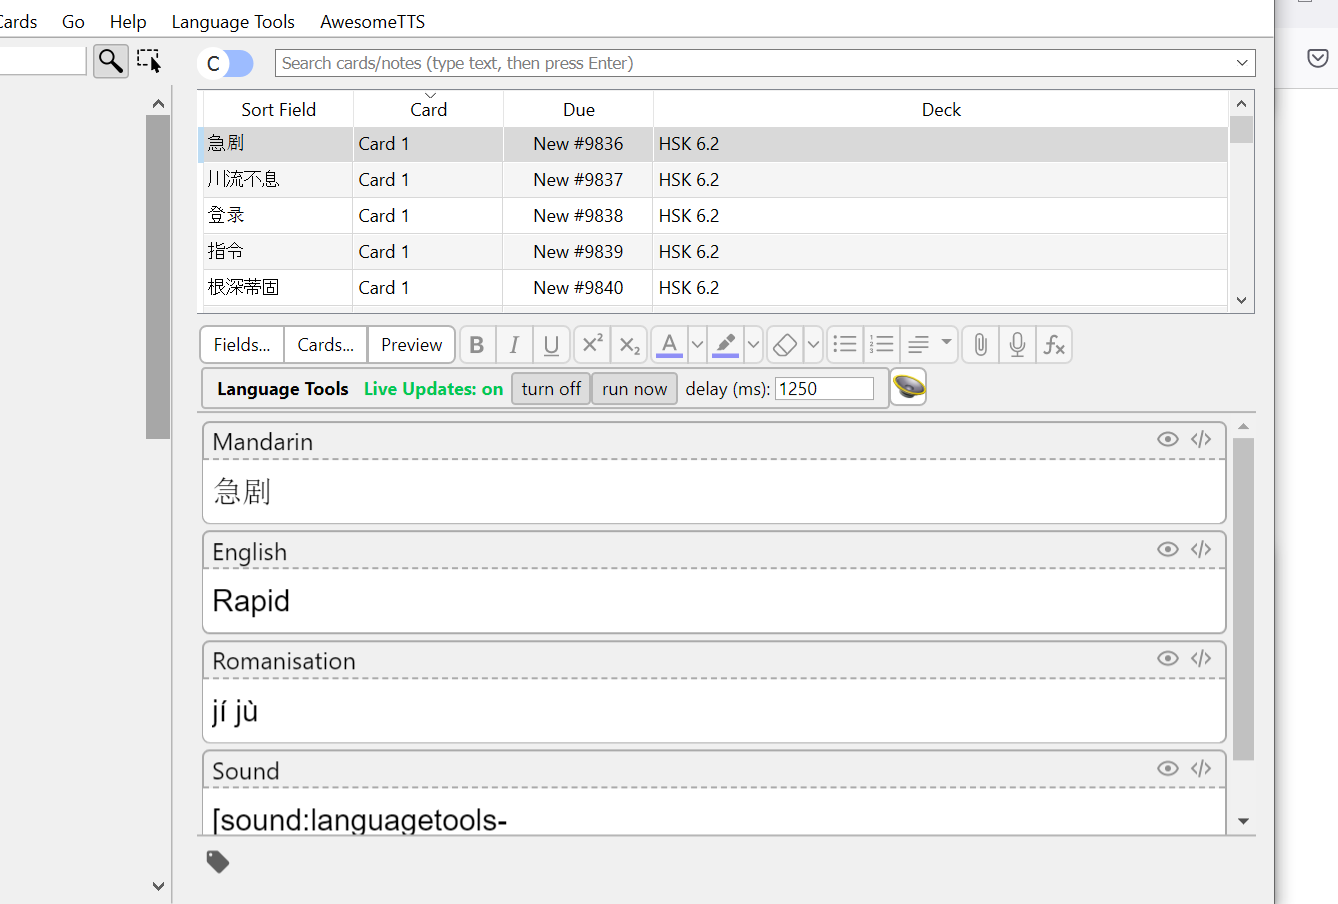Open the highlight color dropdown arrow
The height and width of the screenshot is (904, 1338).
[752, 344]
